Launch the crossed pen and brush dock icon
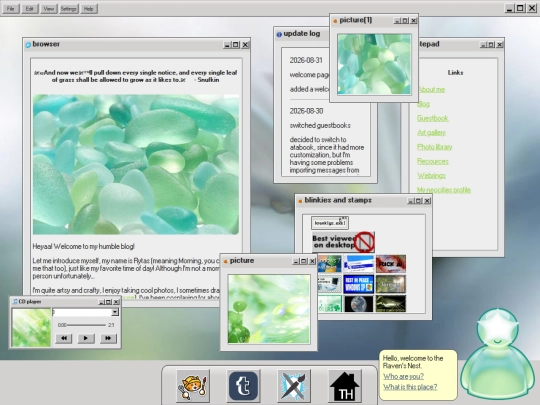The width and height of the screenshot is (540, 405). [294, 386]
